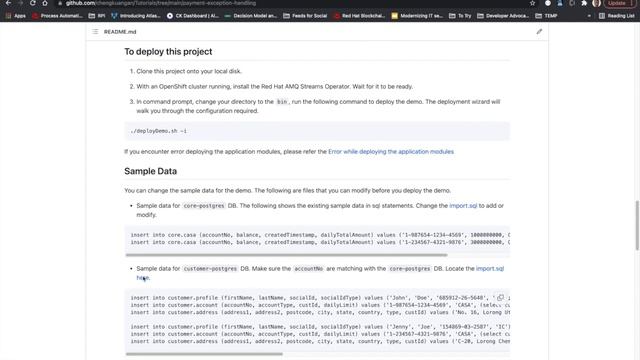Open the import.sql link for customer-postgres
This screenshot has height=360, width=640.
point(490,269)
